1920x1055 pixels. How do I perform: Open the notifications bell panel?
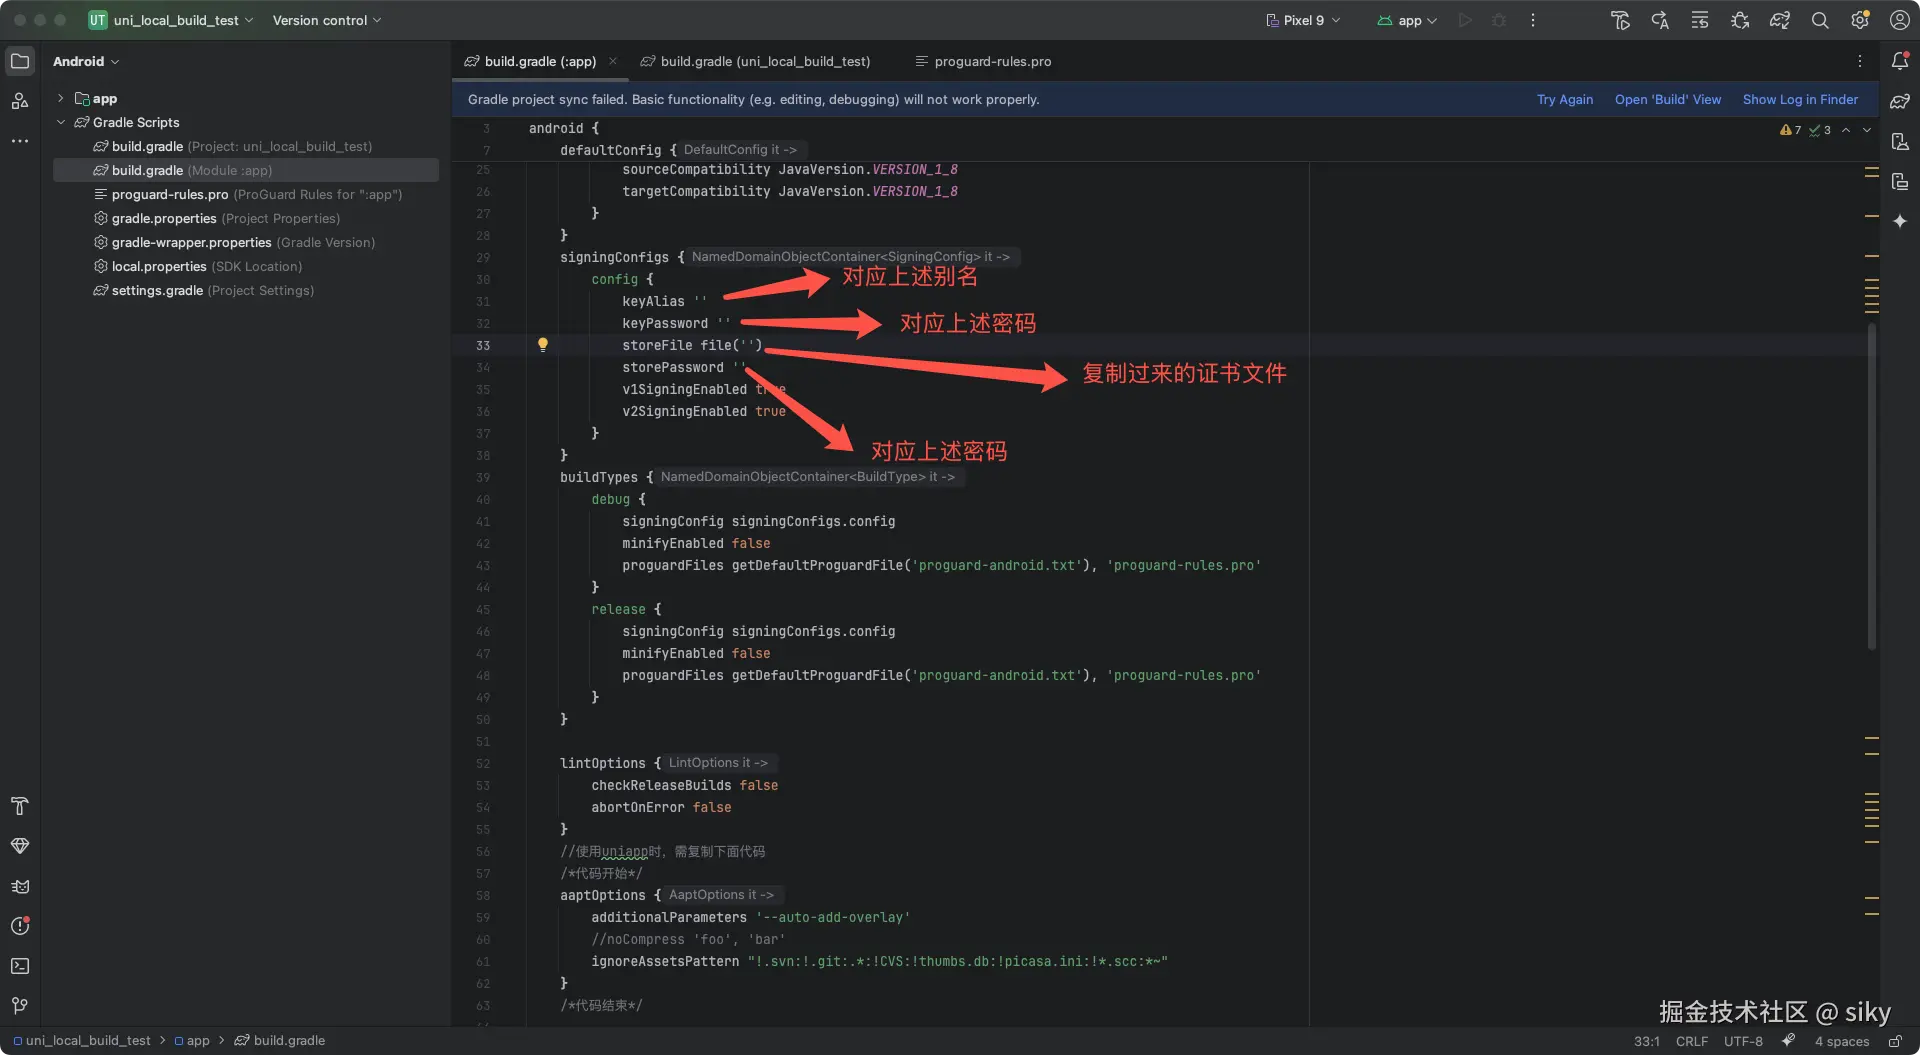coord(1902,61)
